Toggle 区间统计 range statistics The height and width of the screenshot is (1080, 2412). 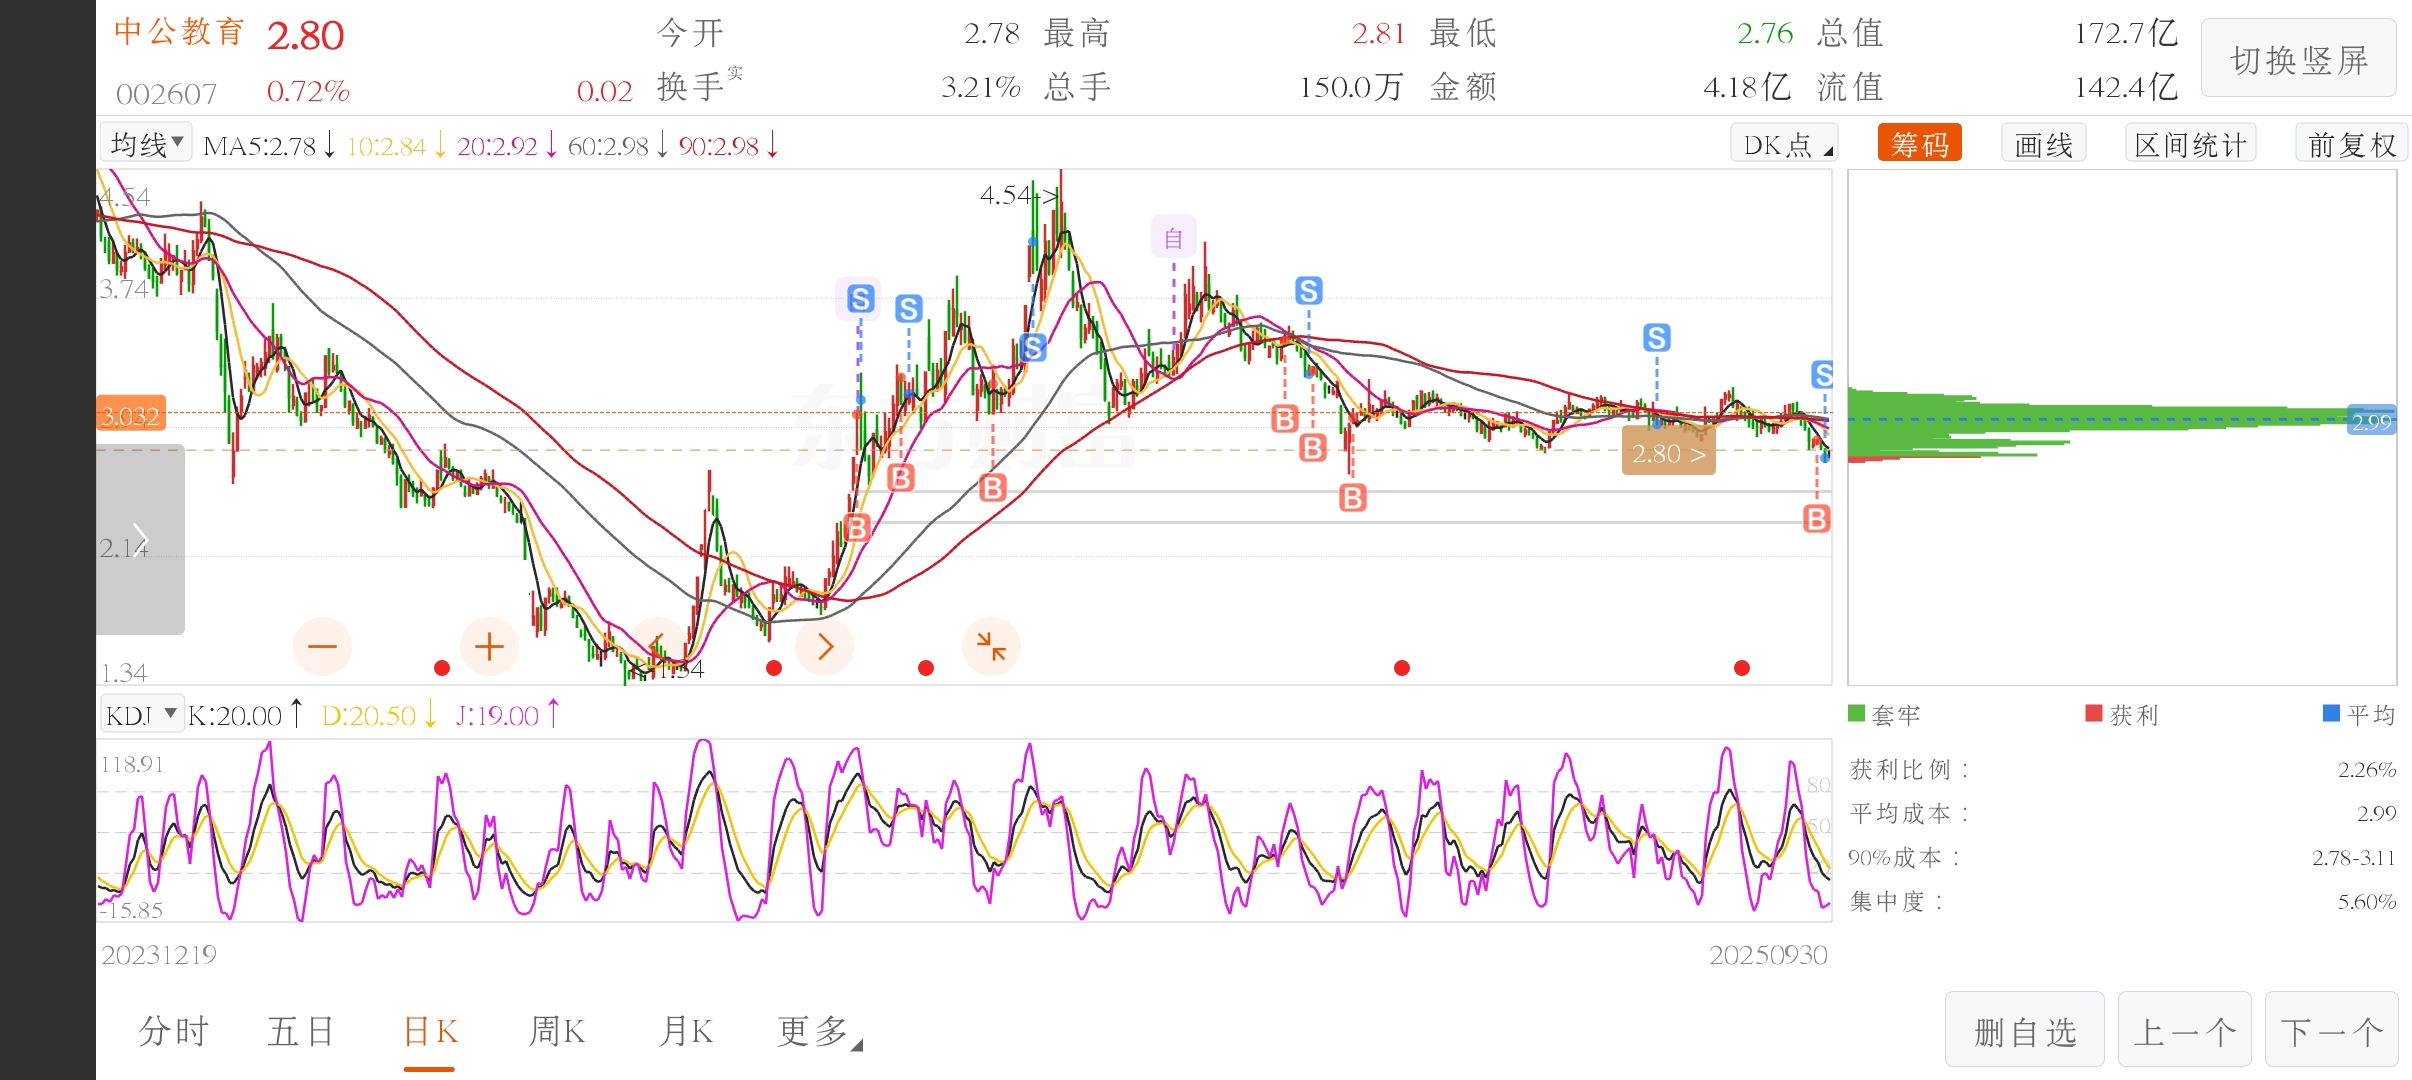click(x=2190, y=145)
